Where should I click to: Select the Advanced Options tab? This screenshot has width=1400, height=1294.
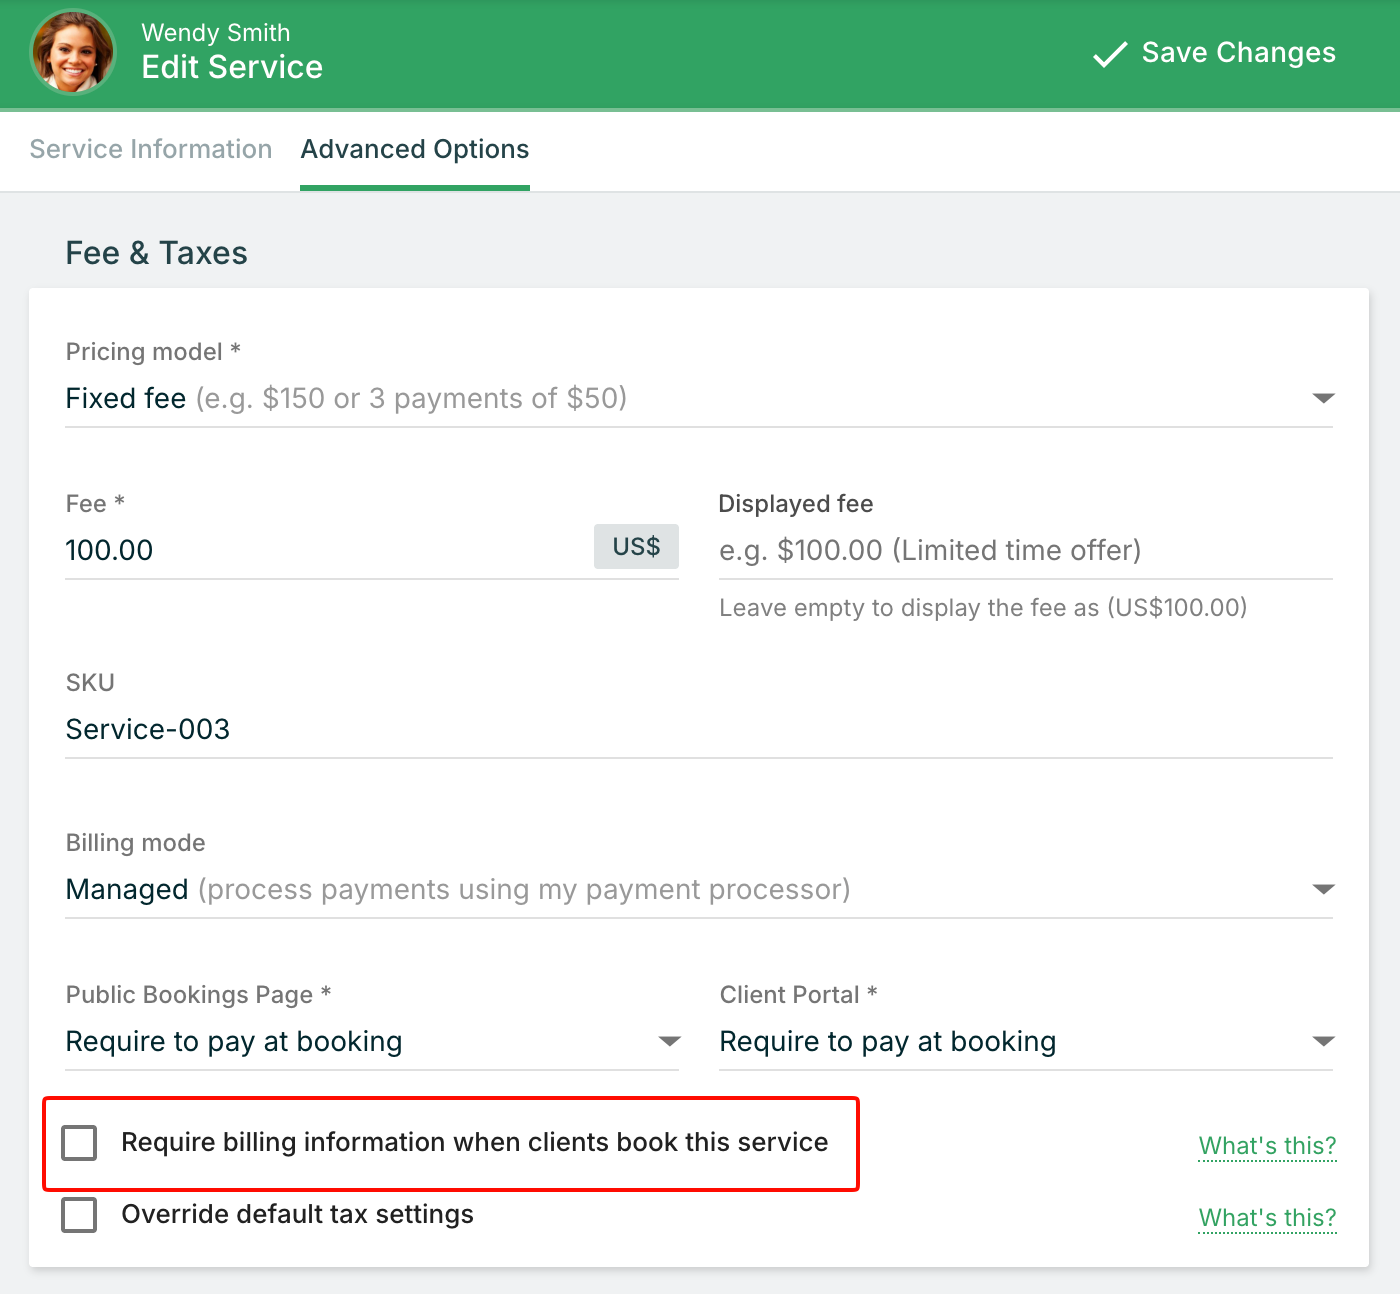pos(415,149)
